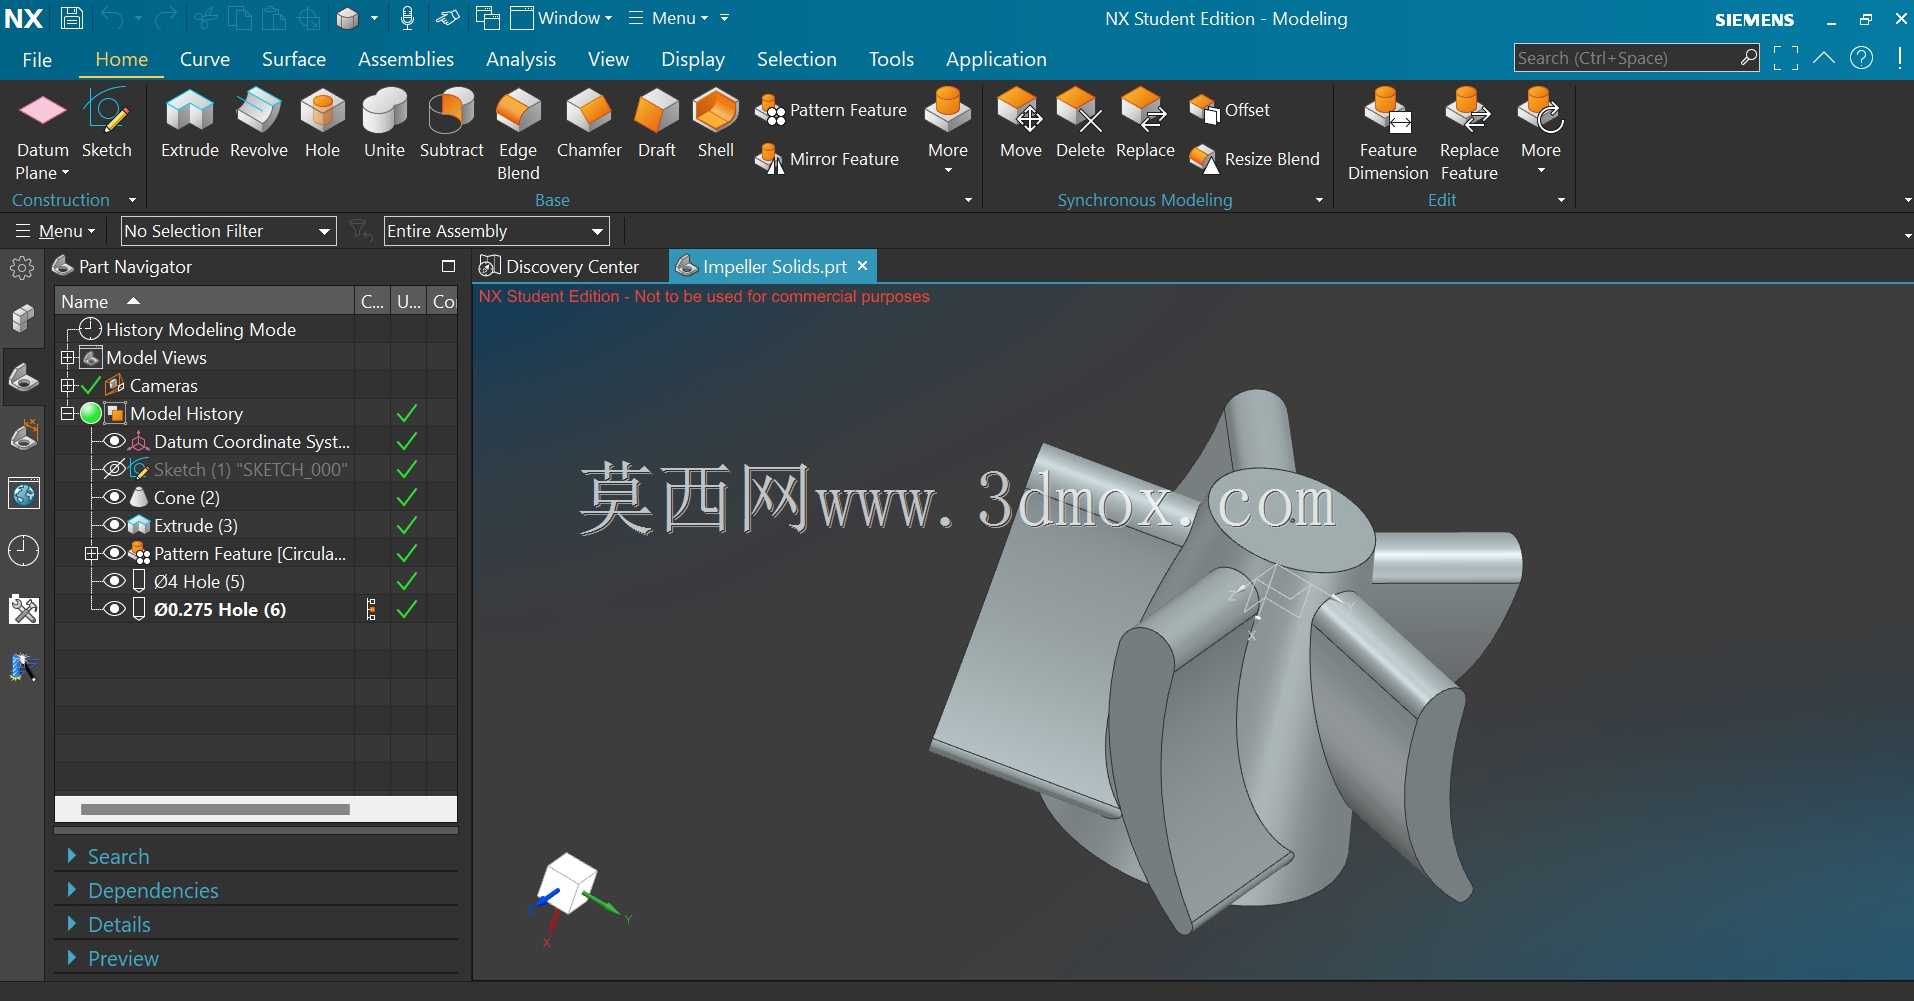Click the Offset button
Image resolution: width=1914 pixels, height=1001 pixels.
[1230, 110]
